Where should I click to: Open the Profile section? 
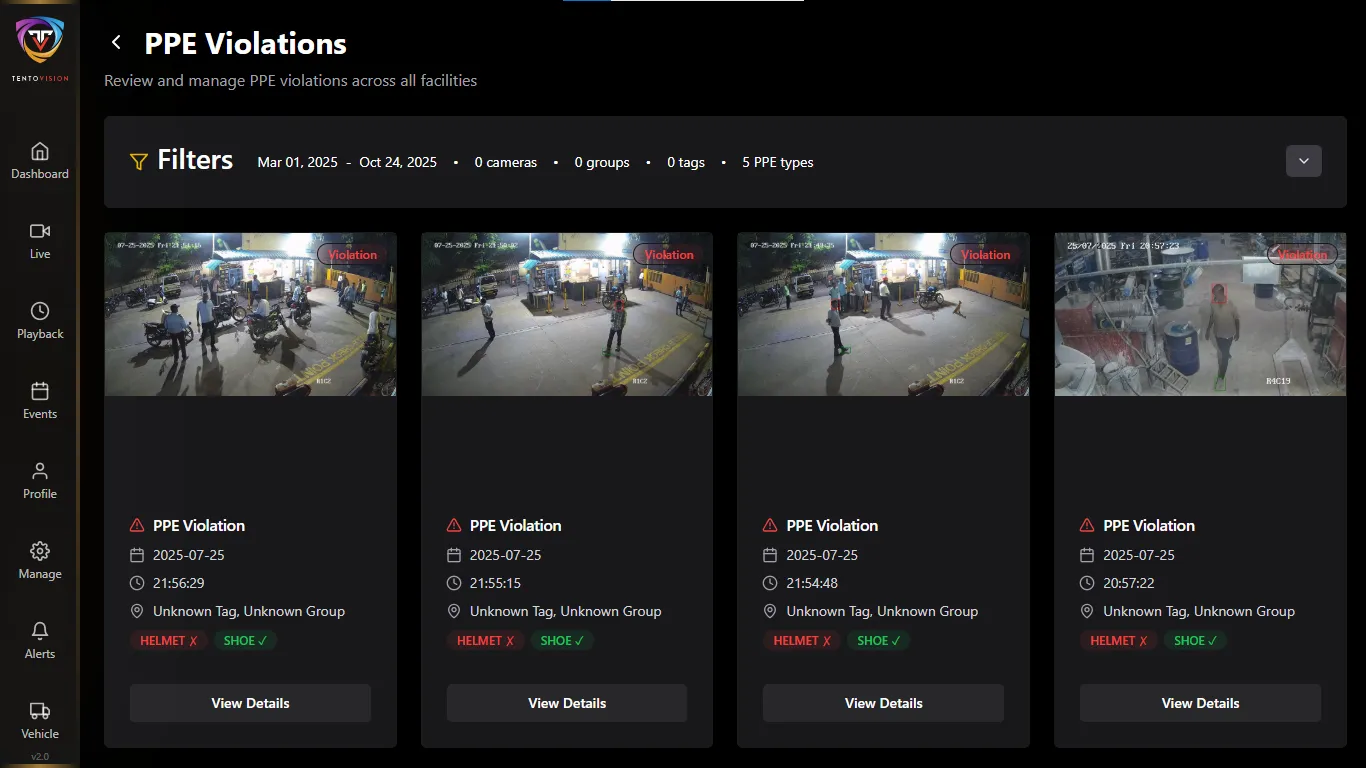[40, 480]
